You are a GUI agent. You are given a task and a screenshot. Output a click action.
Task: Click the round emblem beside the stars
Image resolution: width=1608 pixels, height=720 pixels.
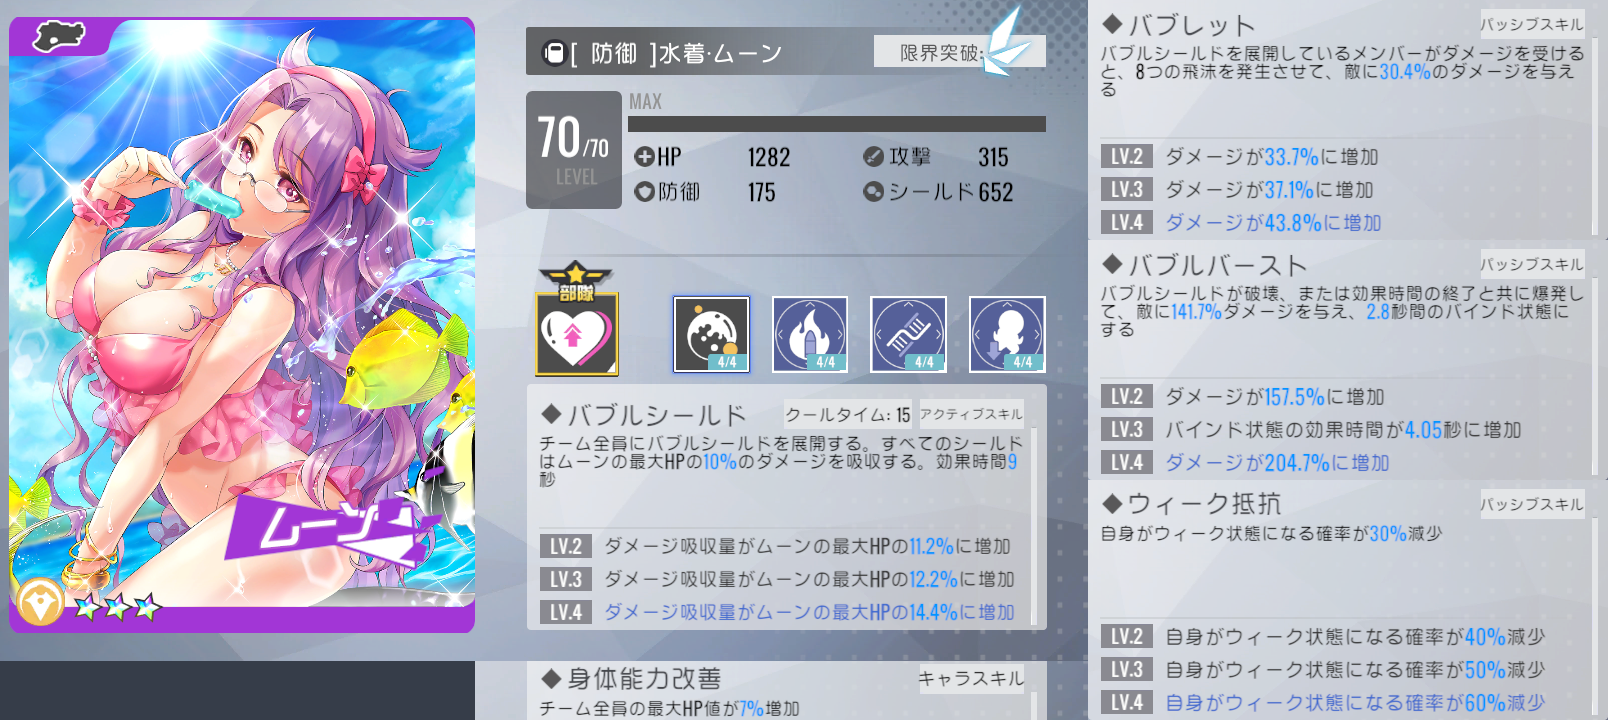pos(41,602)
